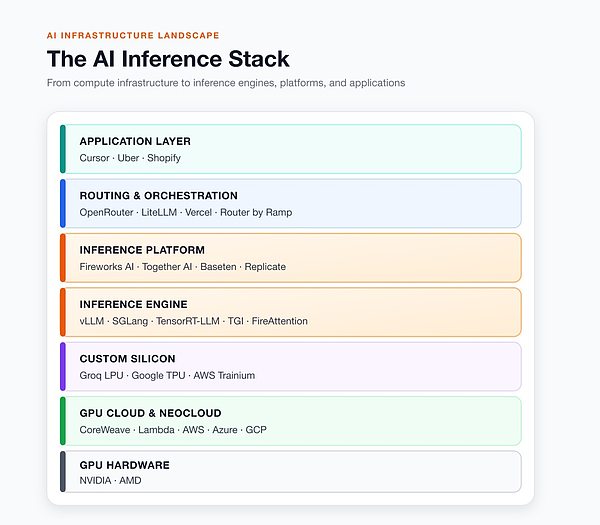Click the orange accent bar of Inference Engine
Screen dimensions: 600x525
63,312
